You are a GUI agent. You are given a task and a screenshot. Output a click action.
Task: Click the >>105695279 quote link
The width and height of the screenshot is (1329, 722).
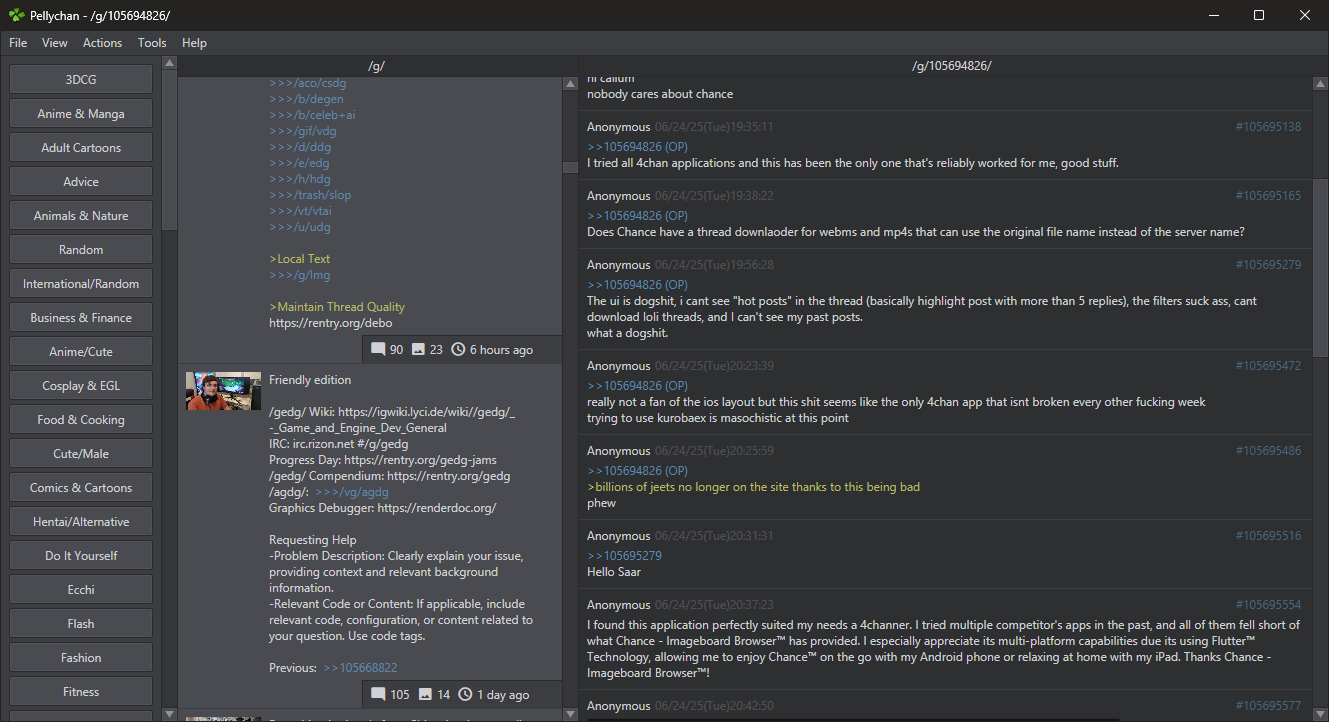tap(624, 556)
